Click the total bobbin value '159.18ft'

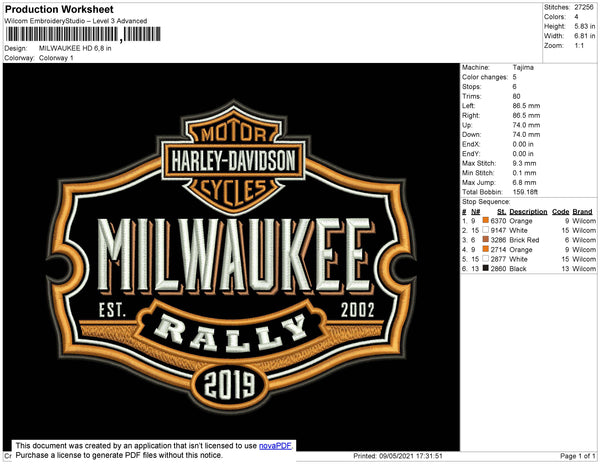[525, 192]
